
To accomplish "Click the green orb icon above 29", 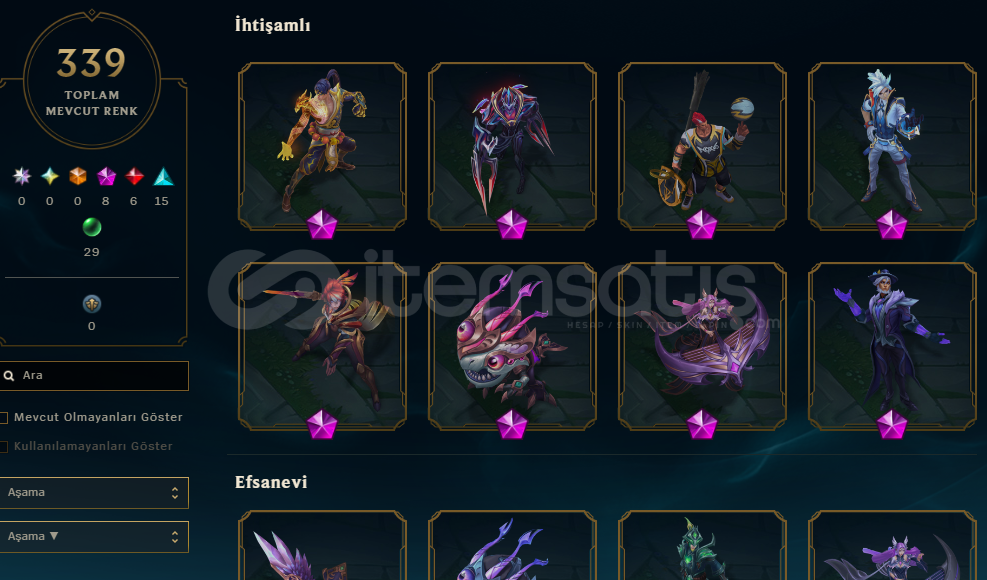I will click(x=92, y=227).
